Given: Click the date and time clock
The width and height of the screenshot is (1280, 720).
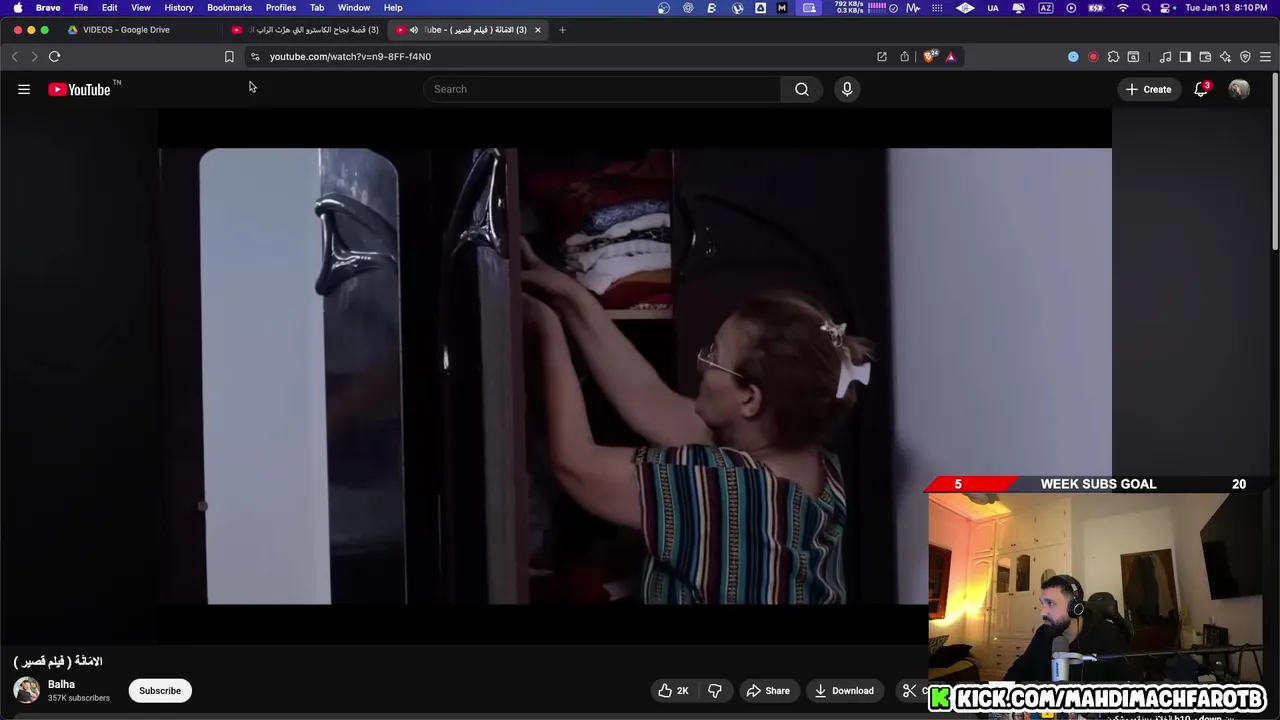Looking at the screenshot, I should (x=1227, y=8).
